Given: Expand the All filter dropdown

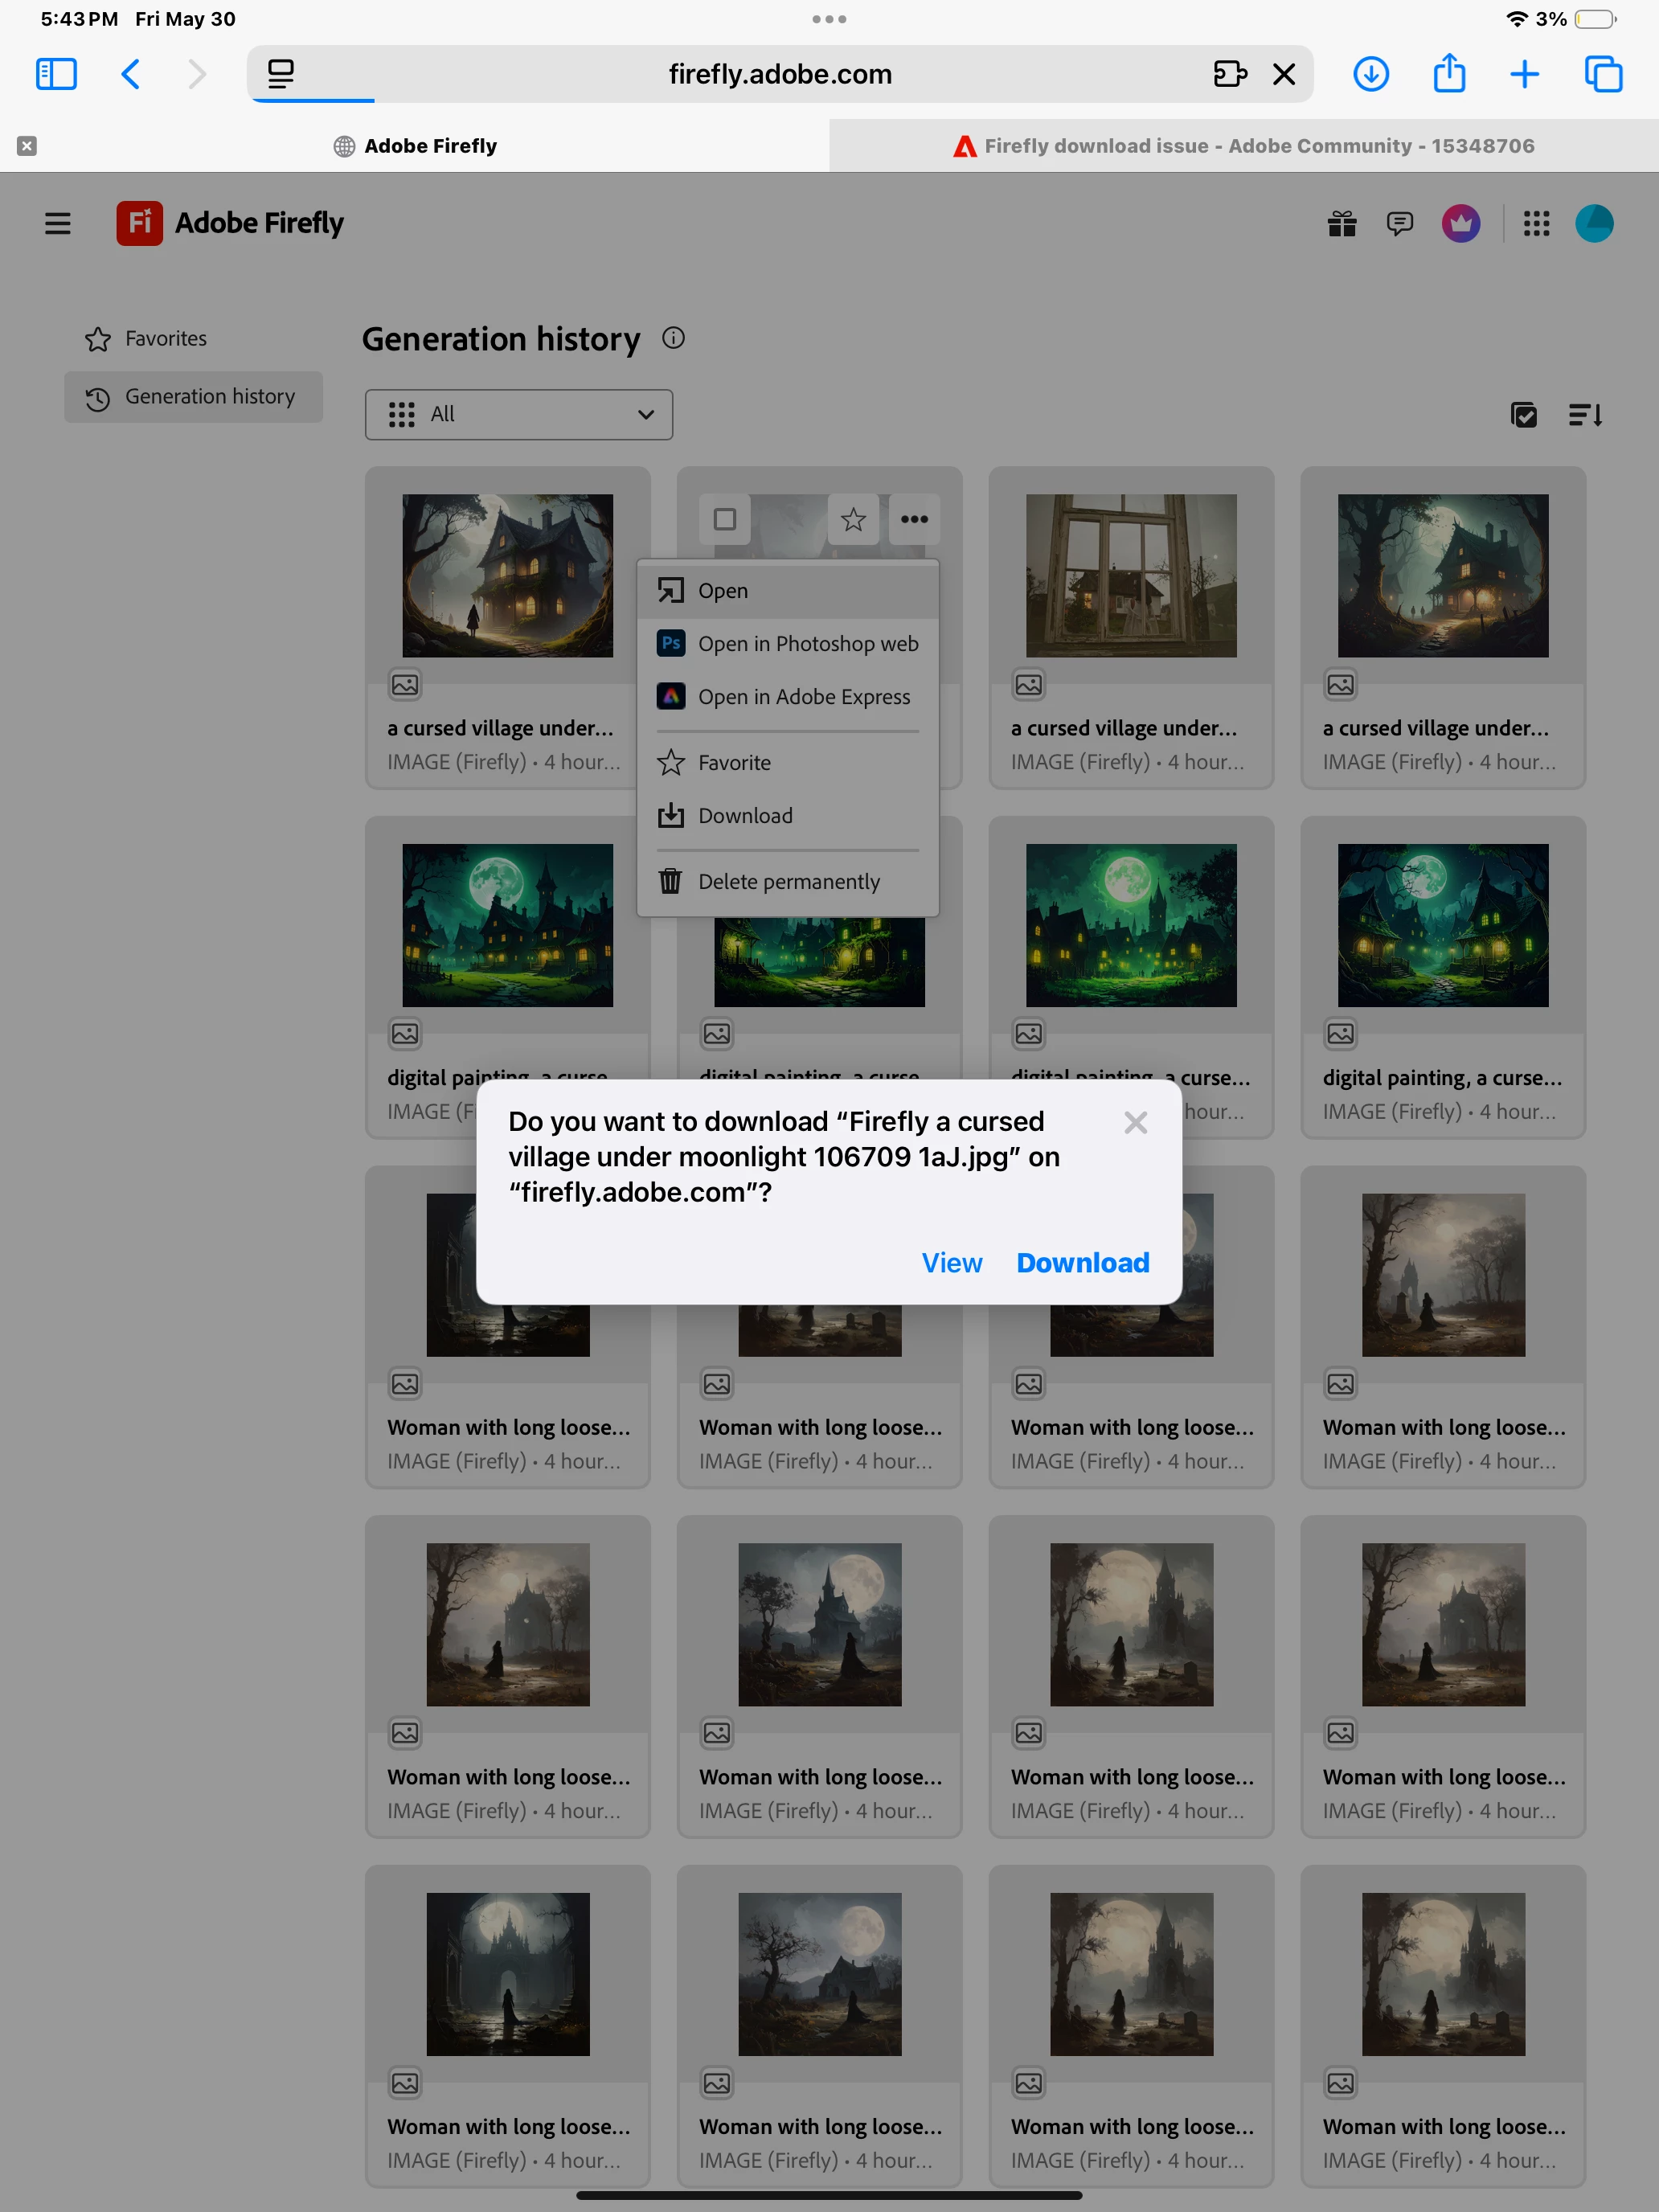Looking at the screenshot, I should coord(518,414).
